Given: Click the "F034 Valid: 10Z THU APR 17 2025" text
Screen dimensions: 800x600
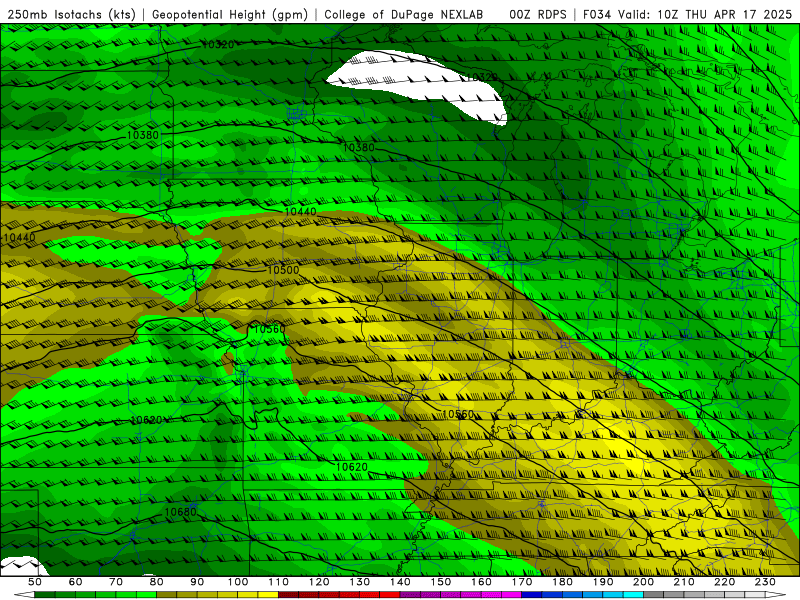Looking at the screenshot, I should [687, 15].
